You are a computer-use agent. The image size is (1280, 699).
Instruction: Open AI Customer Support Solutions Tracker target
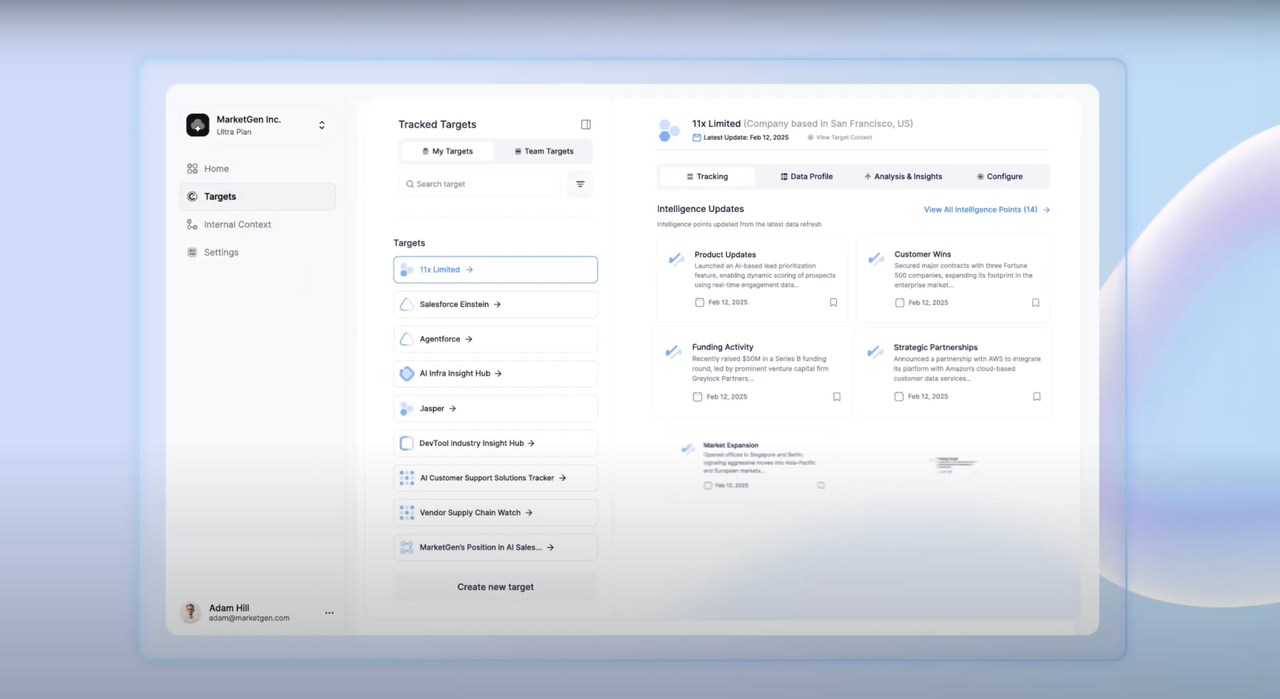[x=496, y=478]
